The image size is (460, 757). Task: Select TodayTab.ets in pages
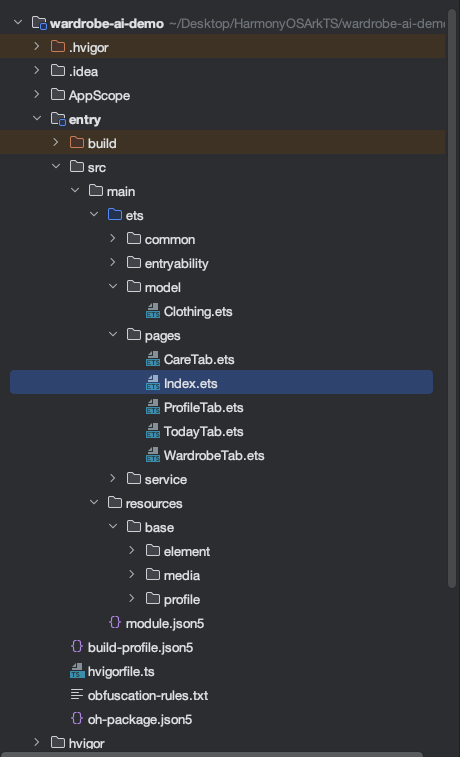(x=203, y=432)
